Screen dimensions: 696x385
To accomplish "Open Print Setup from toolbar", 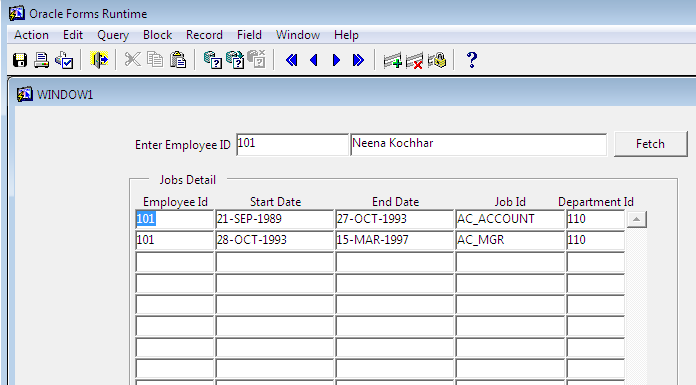I will pyautogui.click(x=64, y=60).
